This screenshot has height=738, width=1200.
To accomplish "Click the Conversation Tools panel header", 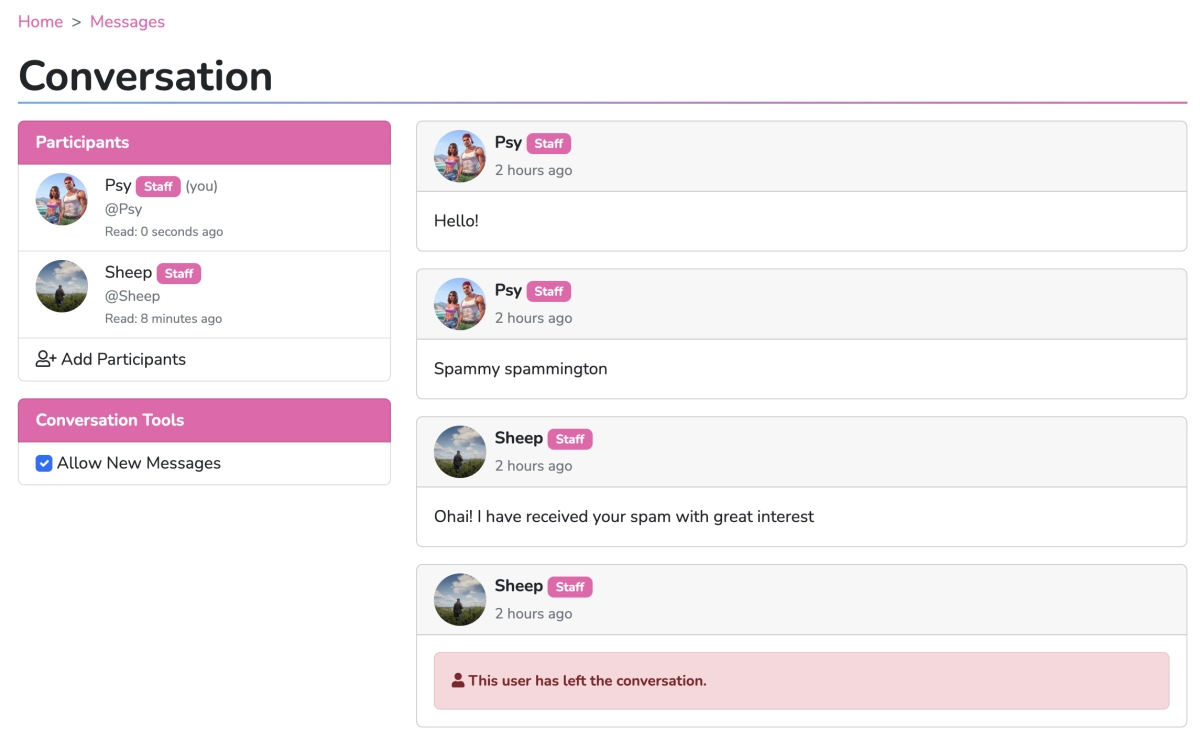I will point(204,420).
